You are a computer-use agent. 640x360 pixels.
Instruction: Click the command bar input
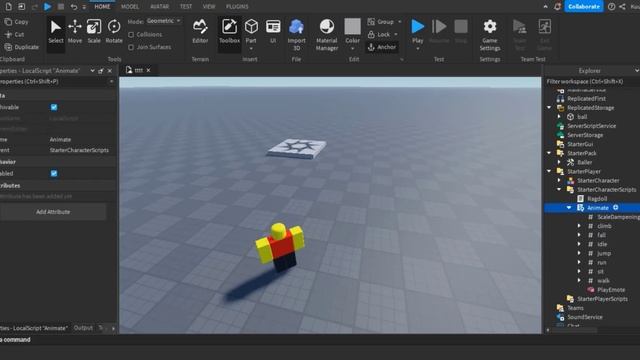click(320, 340)
